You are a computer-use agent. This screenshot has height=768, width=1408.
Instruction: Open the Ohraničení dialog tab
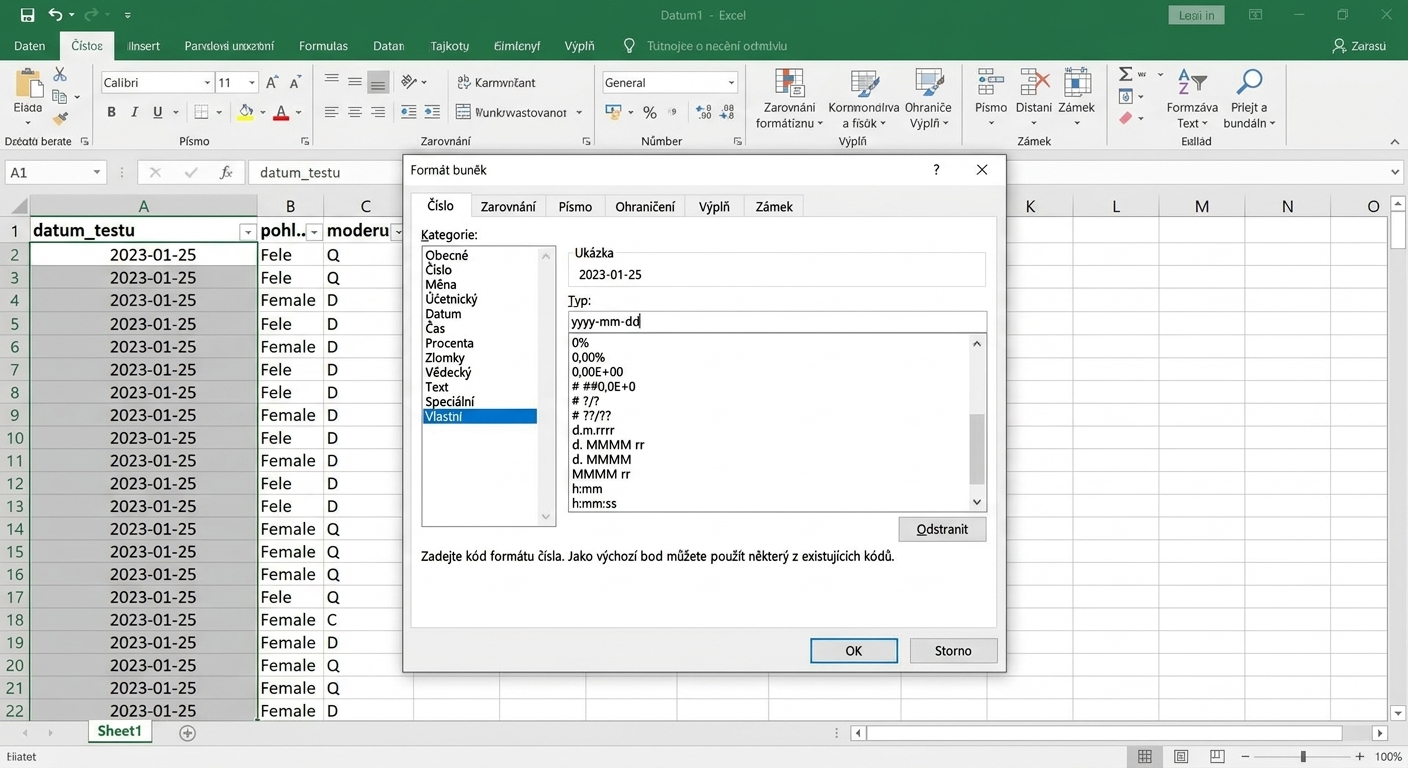(x=645, y=206)
